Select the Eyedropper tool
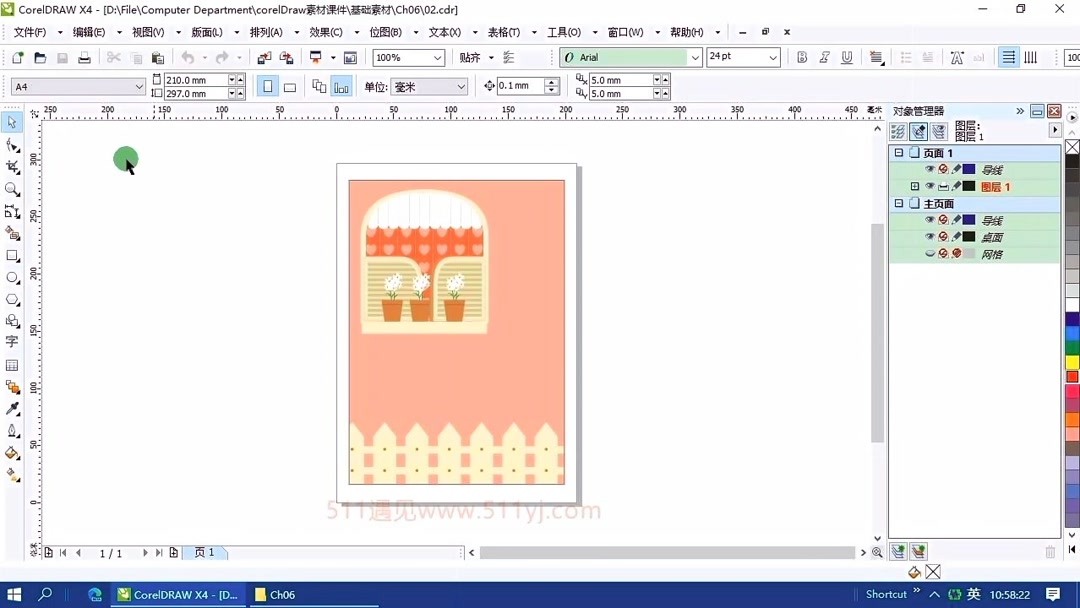The image size is (1080, 608). click(x=12, y=408)
